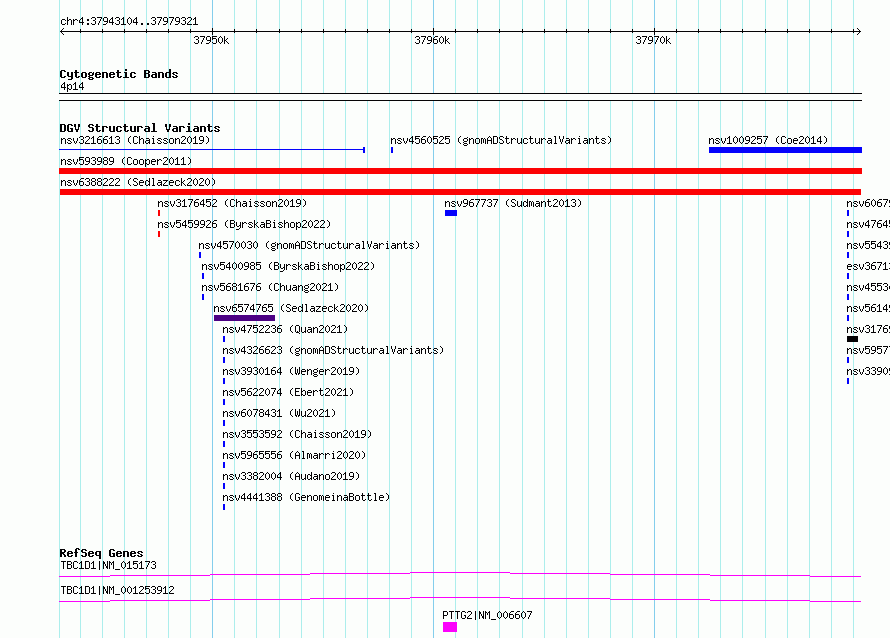Select nsv3553592 (Chaisson2019) label
Screen dimensions: 890x638
pyautogui.click(x=297, y=434)
